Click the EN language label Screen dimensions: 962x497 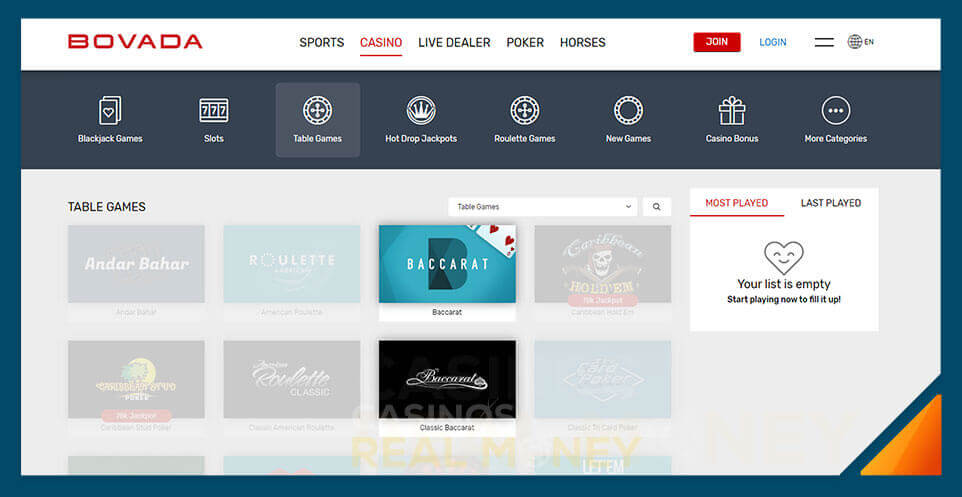tap(869, 42)
